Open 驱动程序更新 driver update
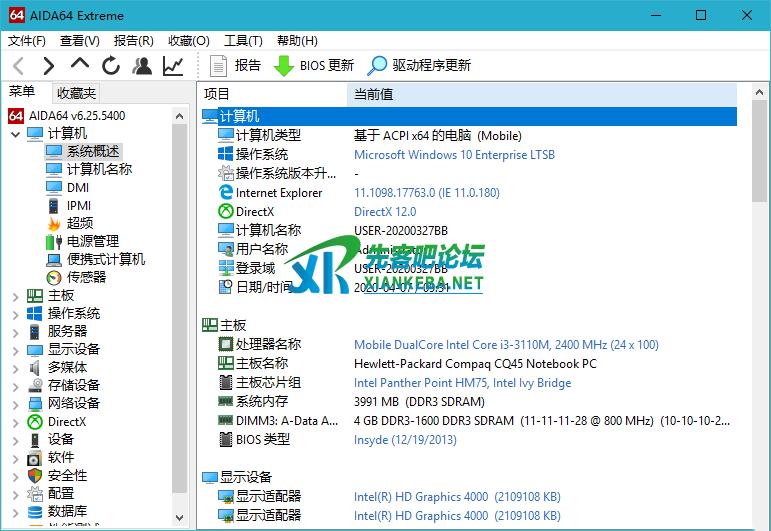 point(419,66)
